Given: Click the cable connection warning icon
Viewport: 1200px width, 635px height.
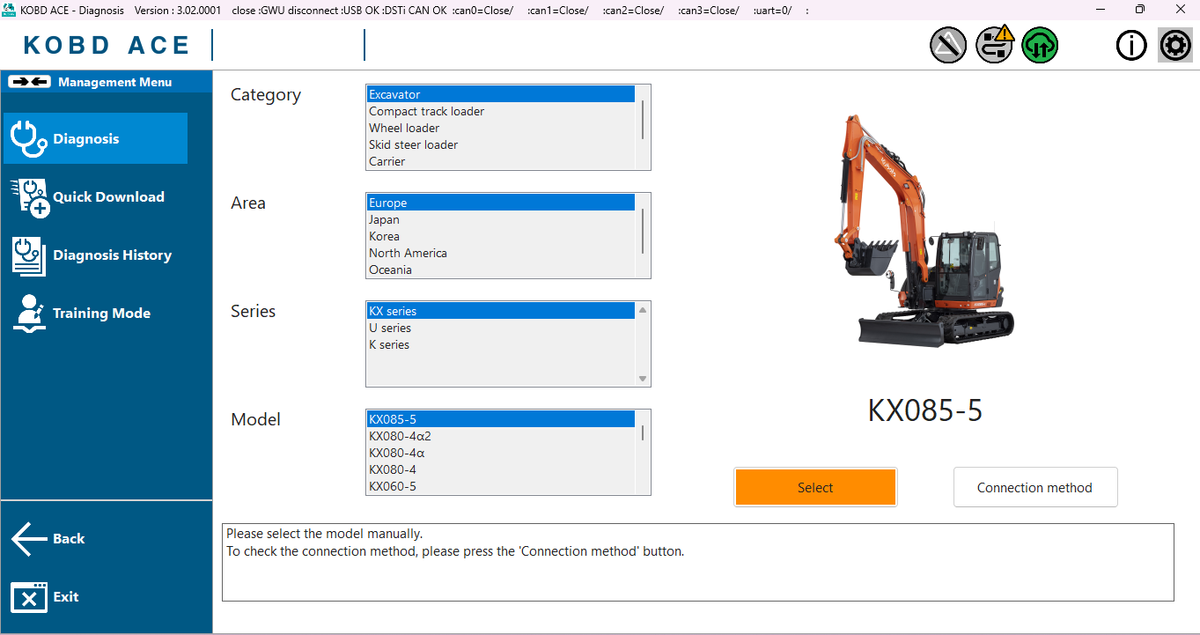Looking at the screenshot, I should (x=995, y=45).
